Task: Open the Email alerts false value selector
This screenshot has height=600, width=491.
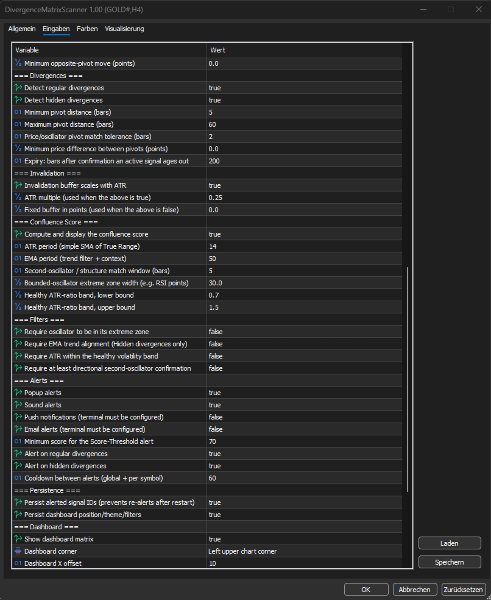Action: [x=304, y=429]
